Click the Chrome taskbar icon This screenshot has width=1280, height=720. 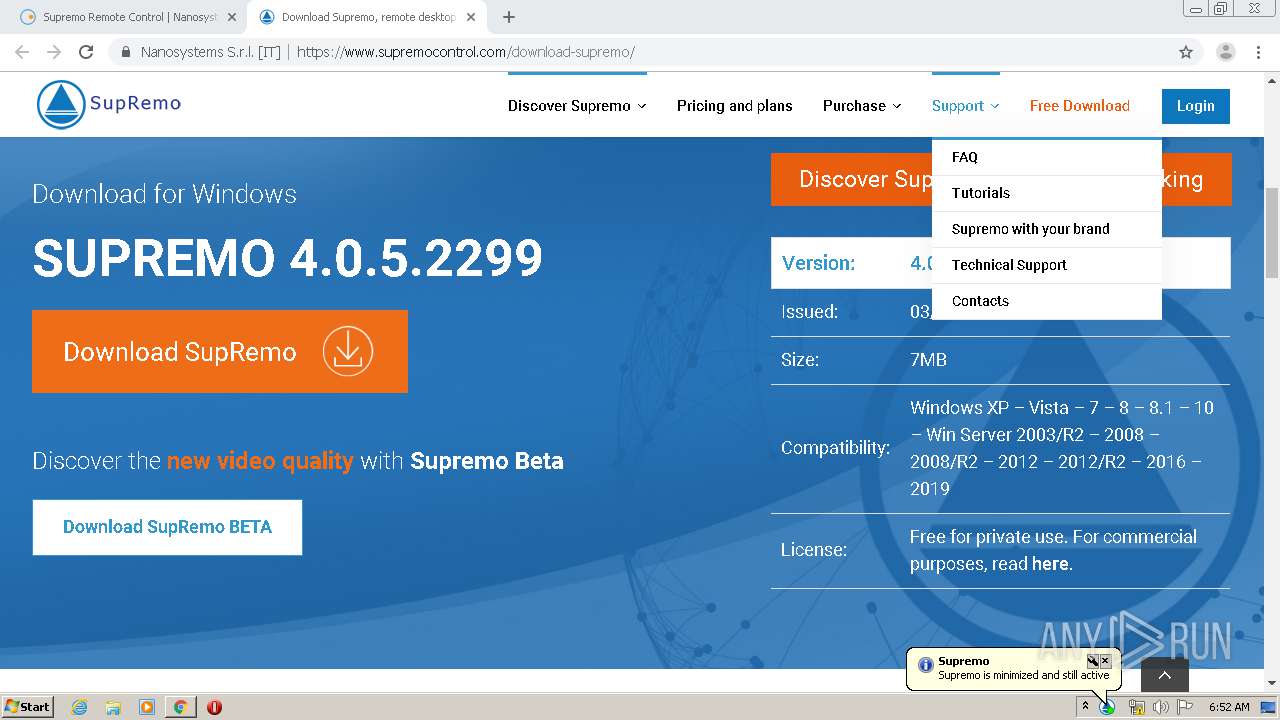pyautogui.click(x=180, y=707)
